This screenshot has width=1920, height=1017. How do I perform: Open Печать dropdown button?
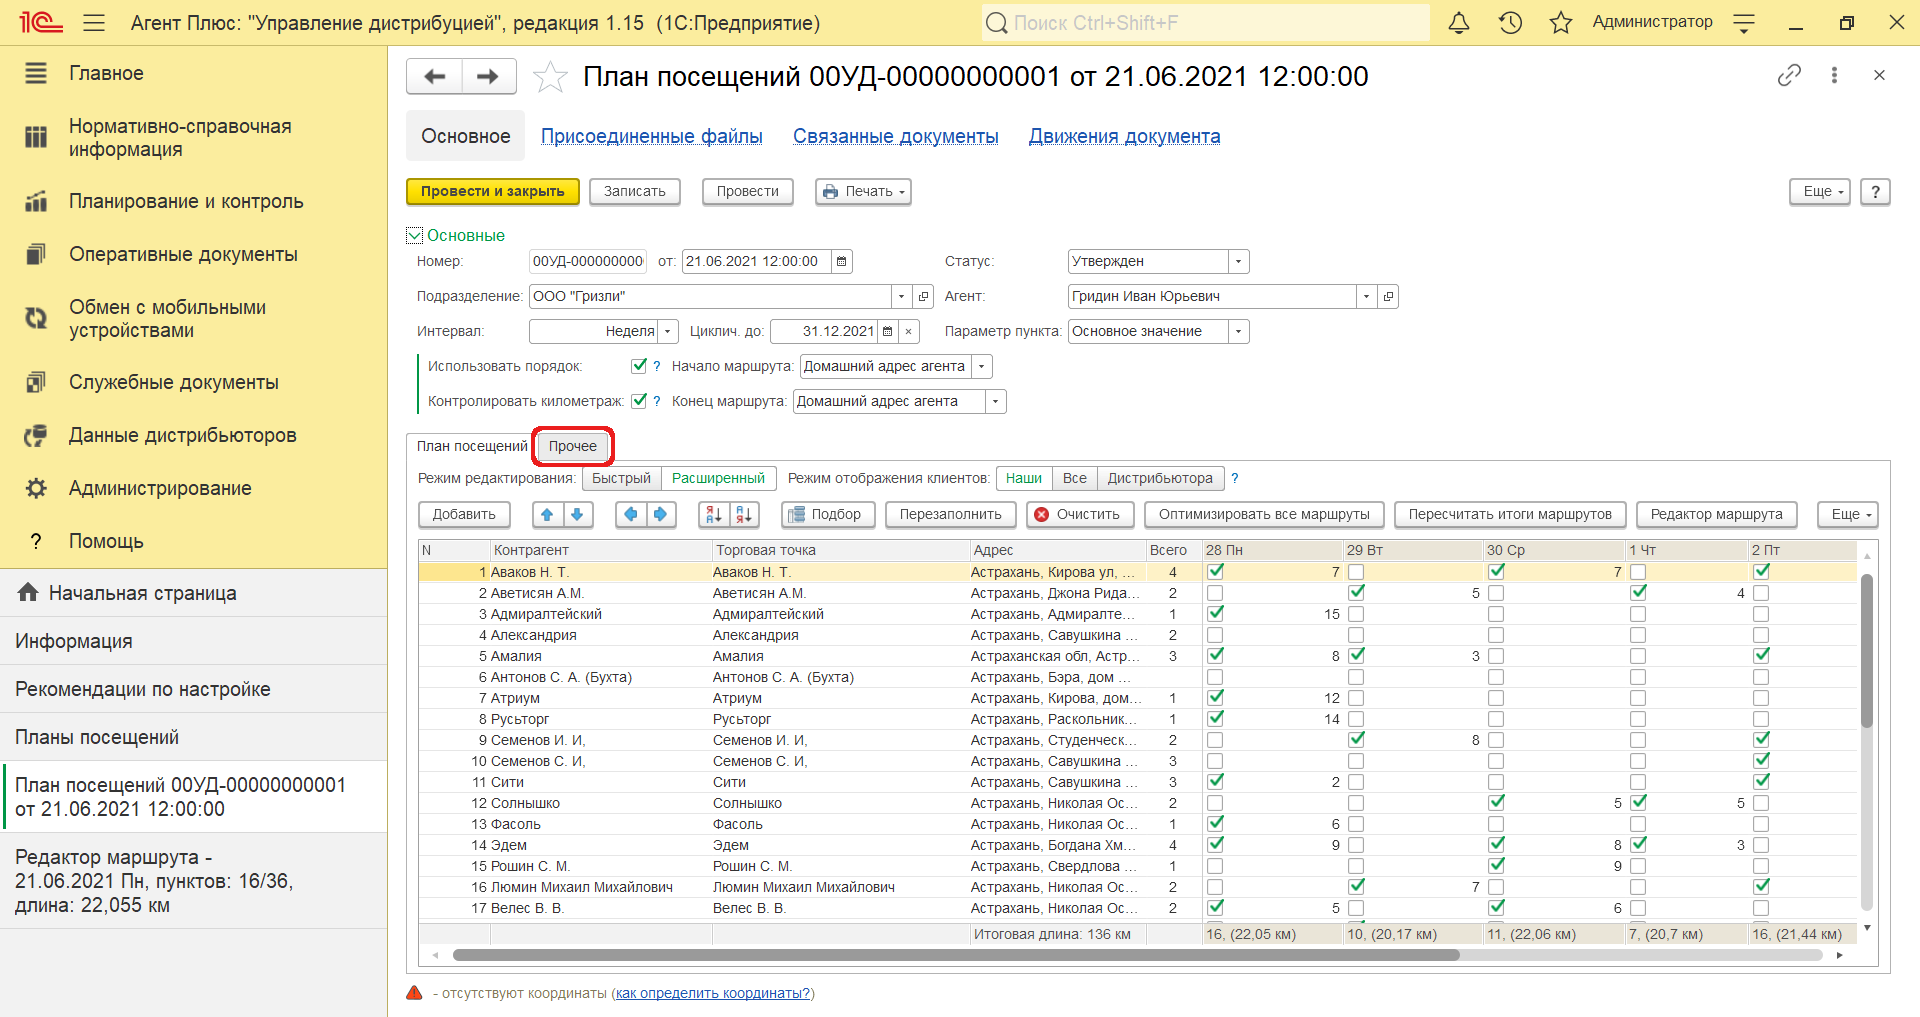863,191
